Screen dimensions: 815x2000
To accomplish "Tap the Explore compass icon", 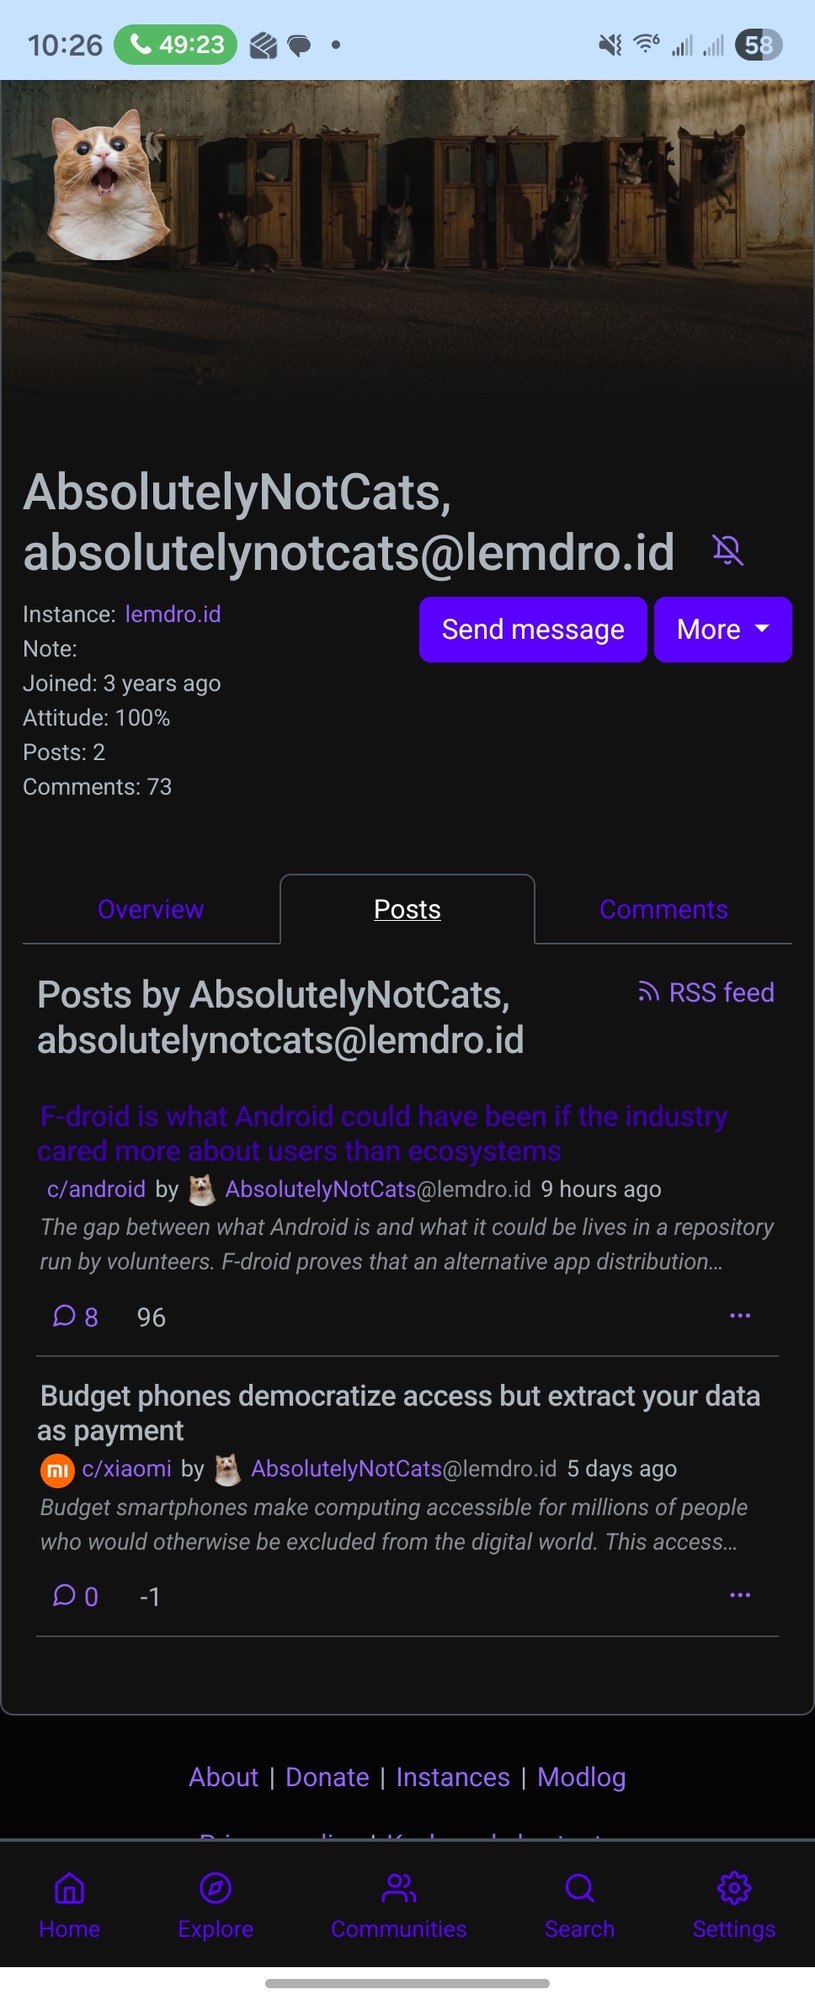I will [x=215, y=1889].
